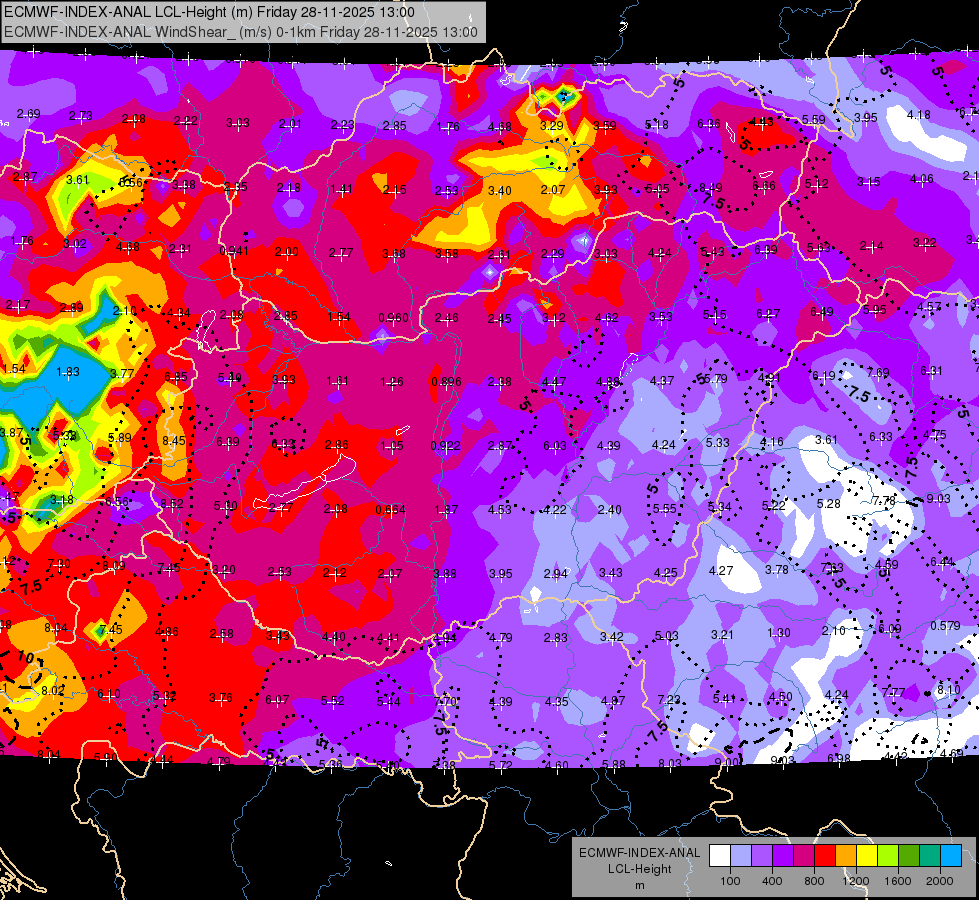Click the vivid violet legend swatch
The image size is (979, 900).
pyautogui.click(x=783, y=855)
